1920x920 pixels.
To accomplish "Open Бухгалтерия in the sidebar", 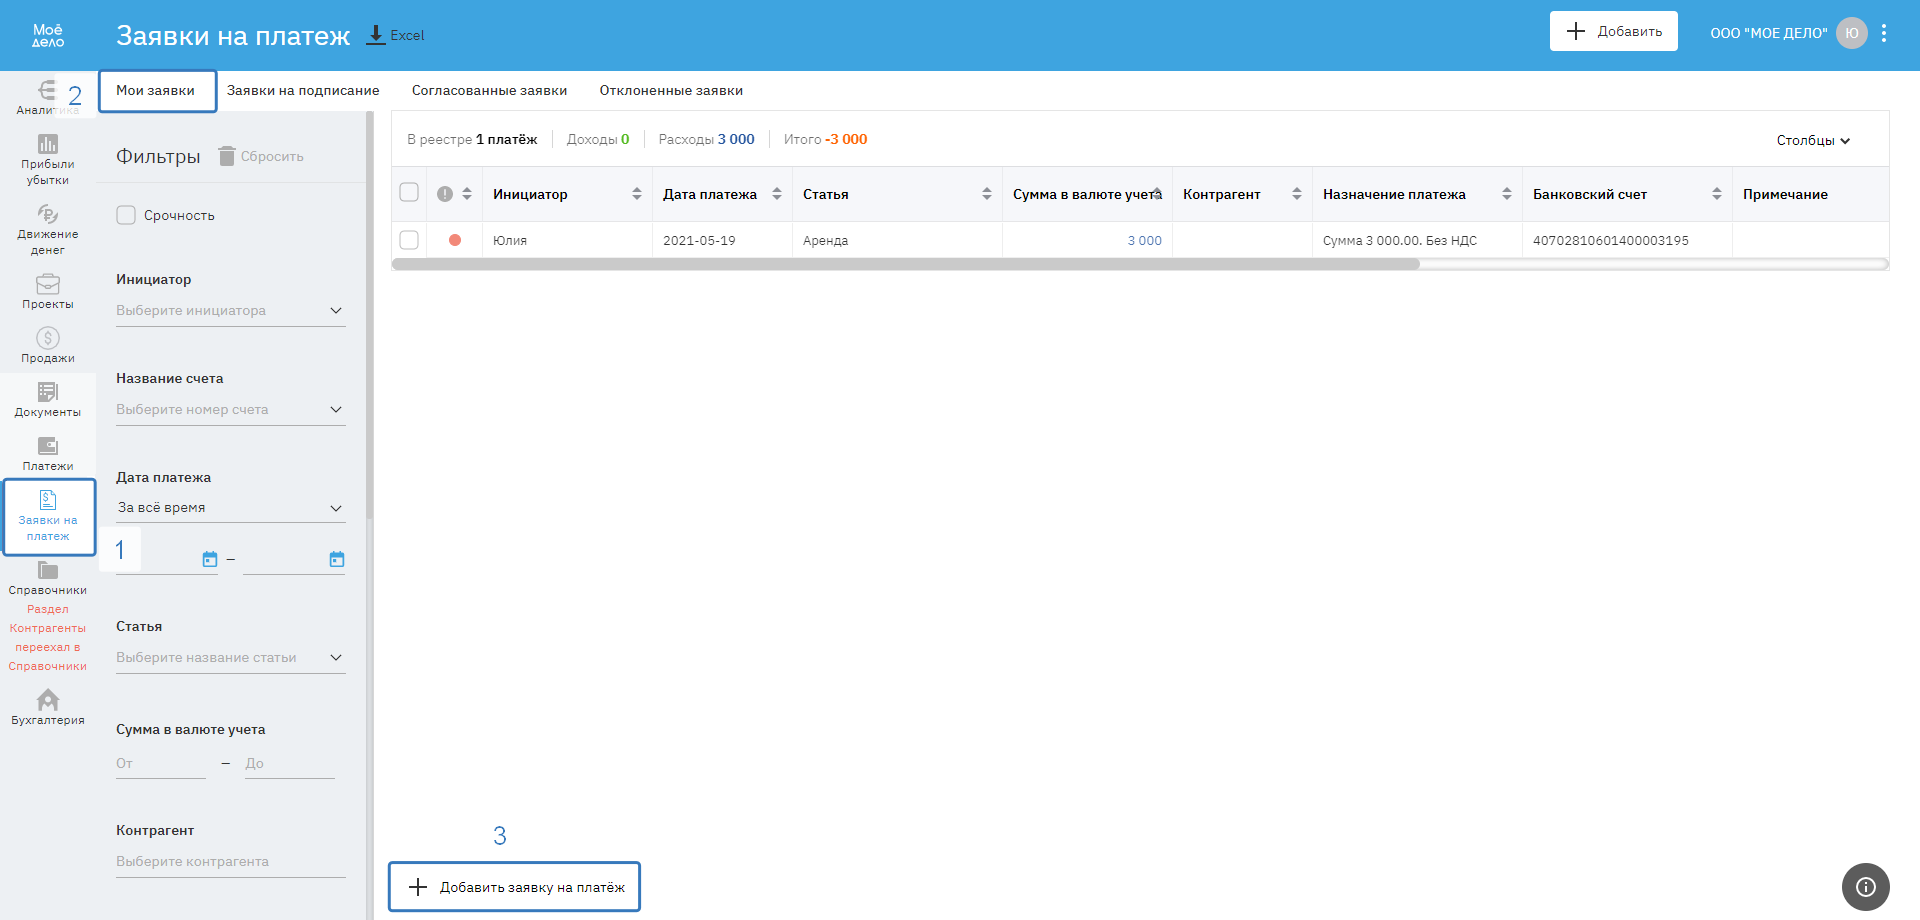I will click(x=48, y=706).
